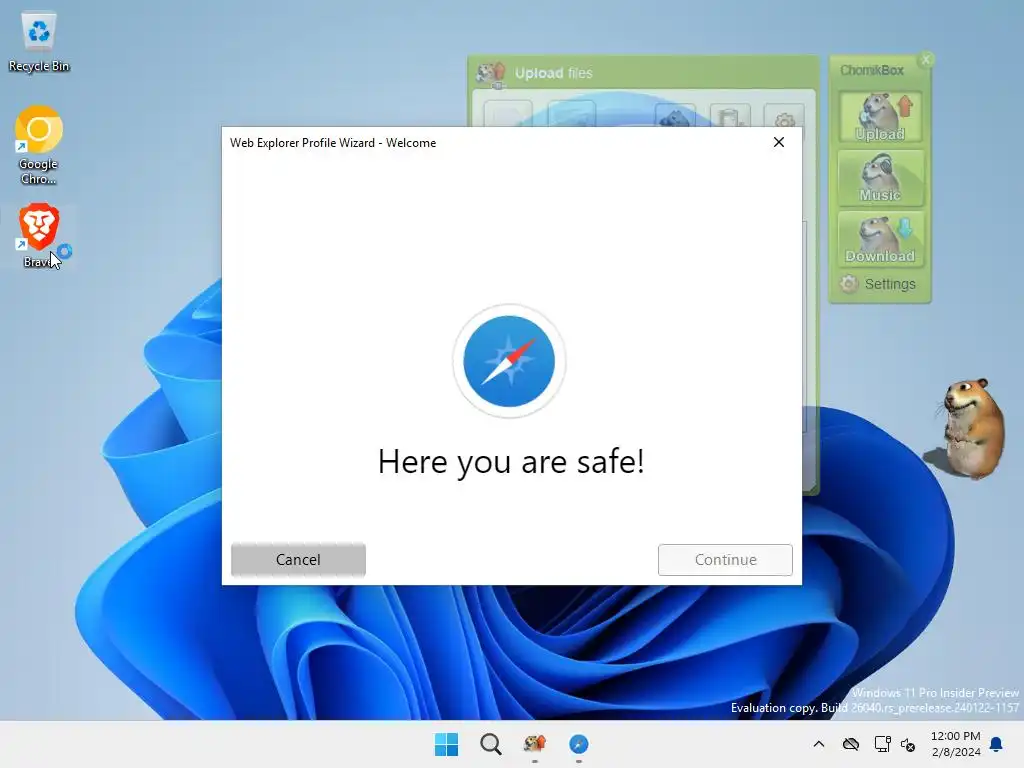1024x768 pixels.
Task: Click the wizard title 'Web Explorer Profile Wizard - Welcome'
Action: coord(333,143)
